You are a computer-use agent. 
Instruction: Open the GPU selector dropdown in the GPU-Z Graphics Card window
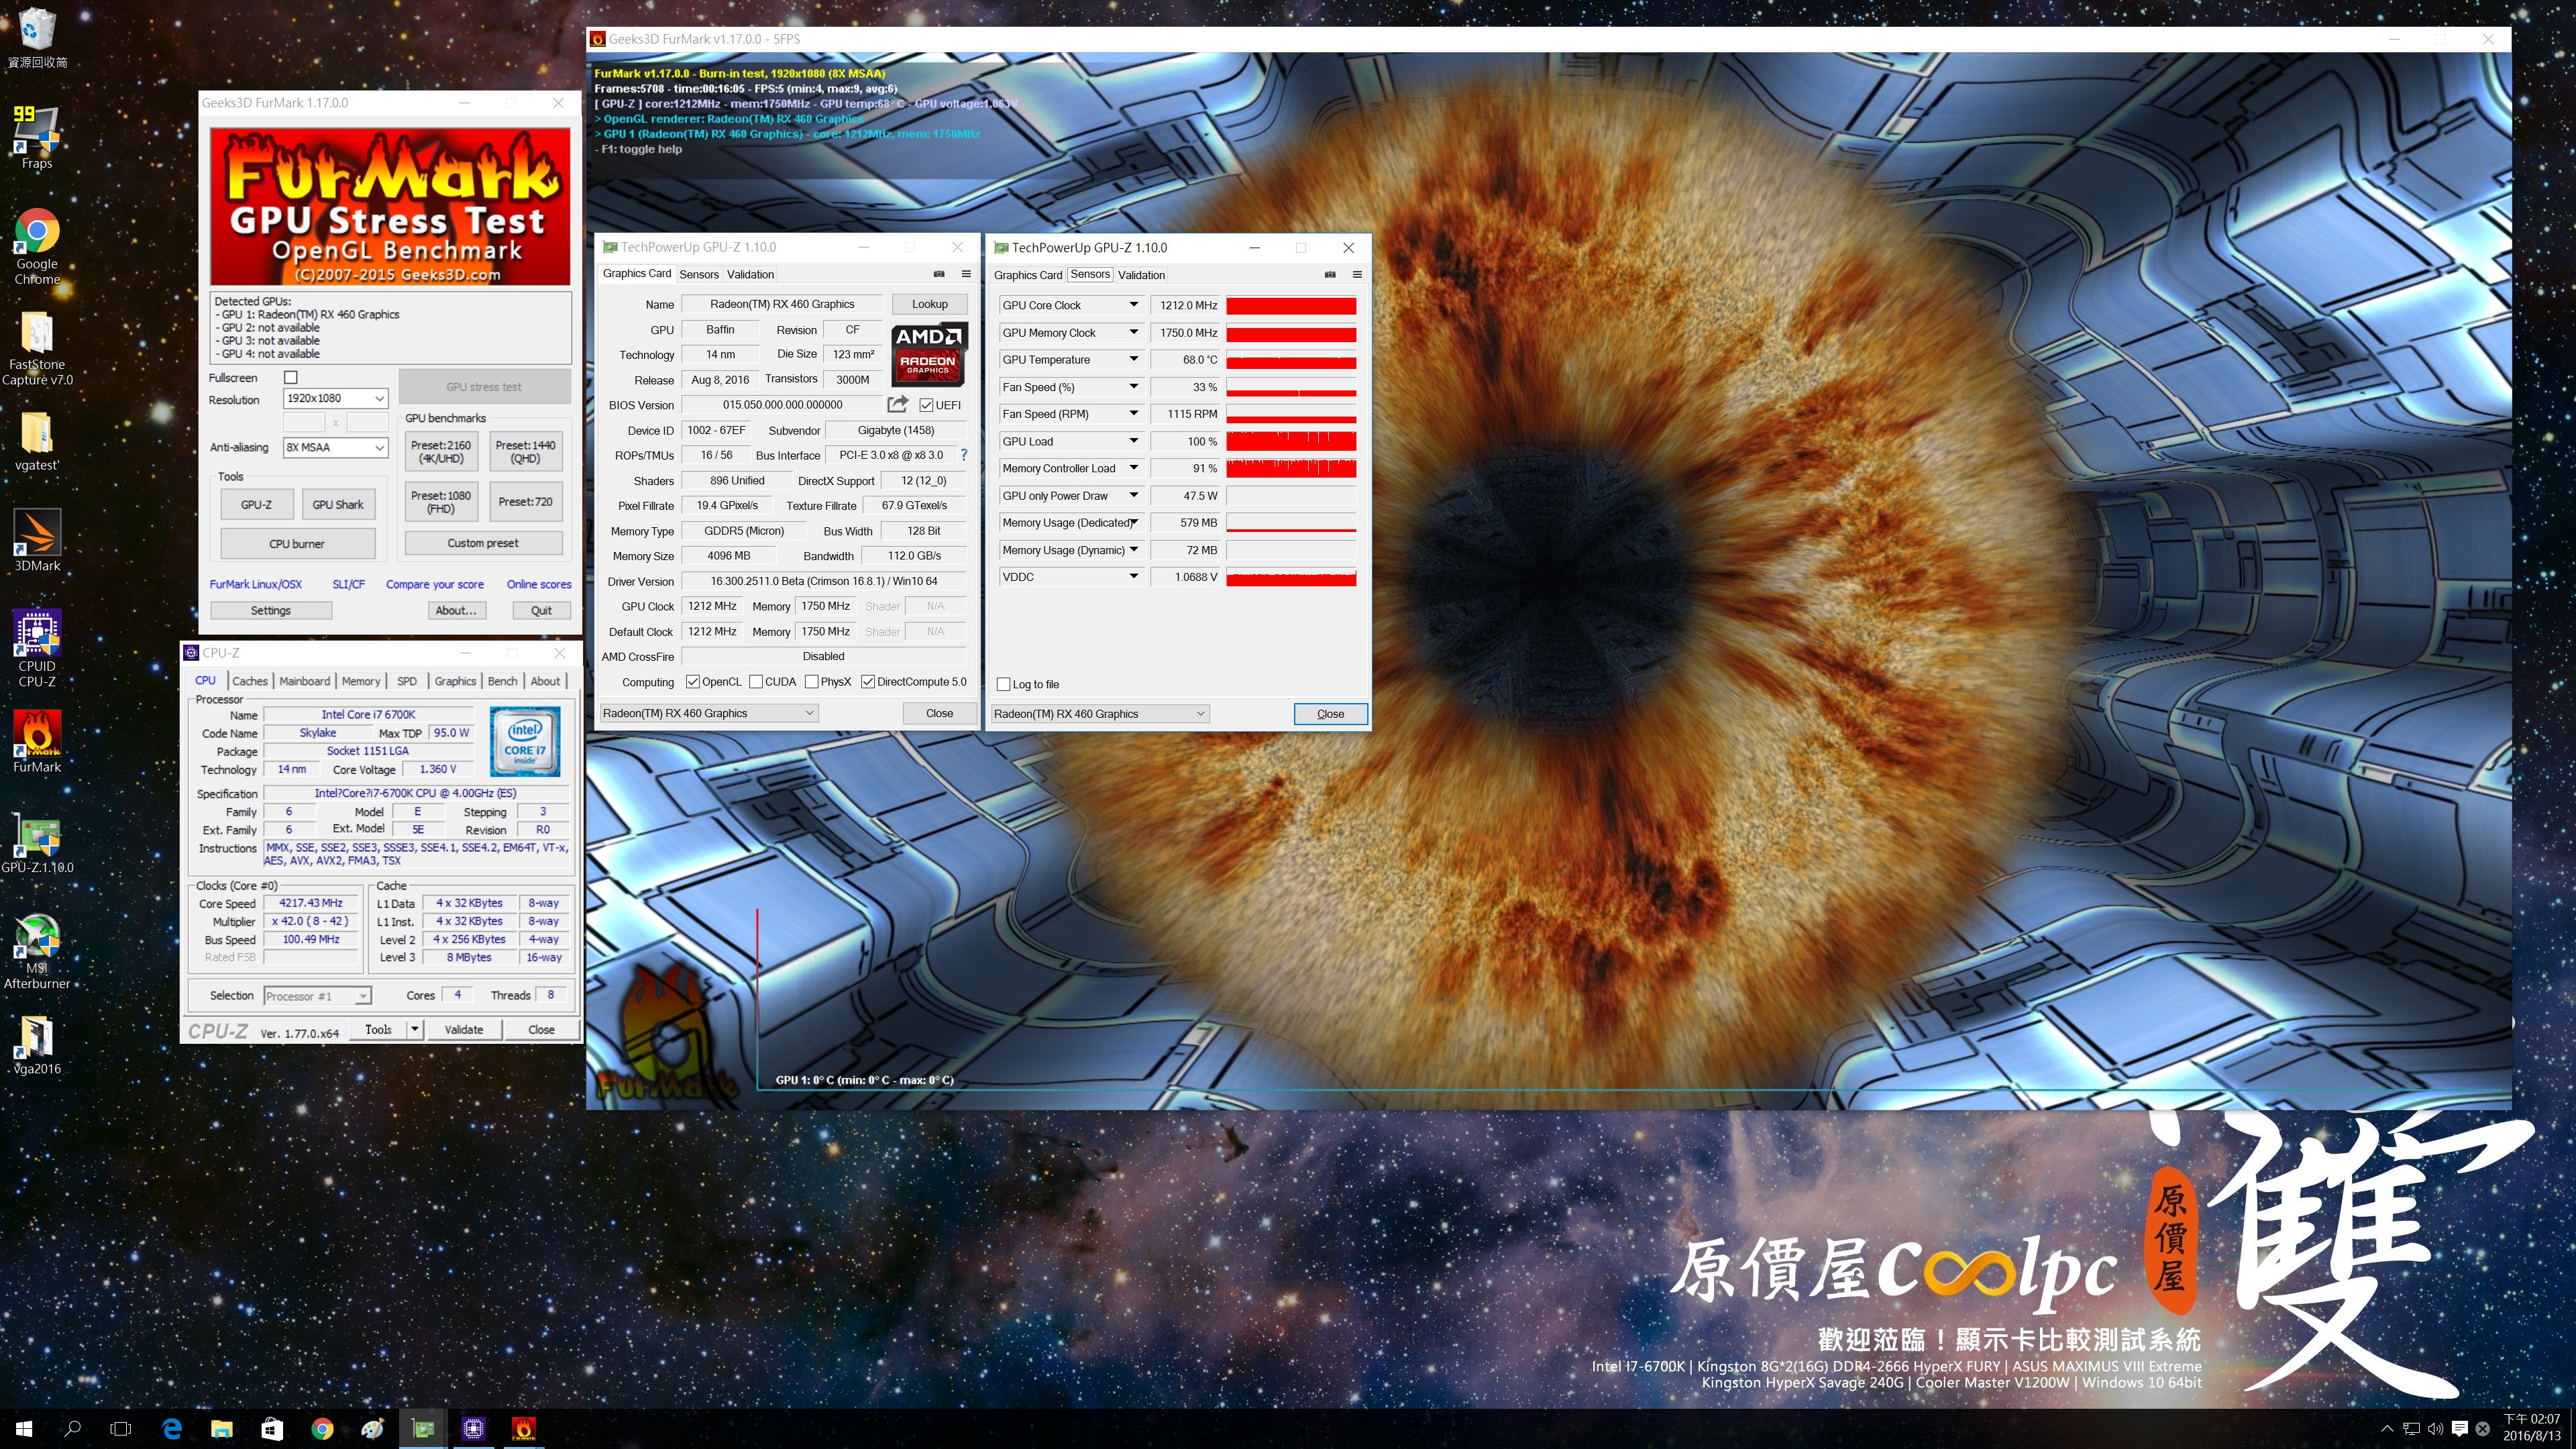(x=709, y=713)
